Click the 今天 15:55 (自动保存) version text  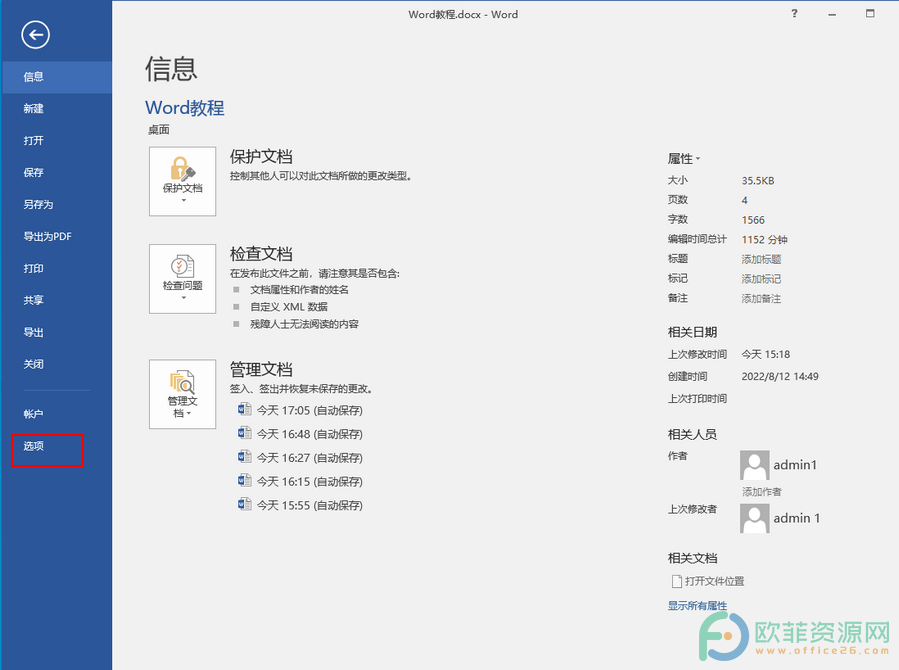coord(310,506)
